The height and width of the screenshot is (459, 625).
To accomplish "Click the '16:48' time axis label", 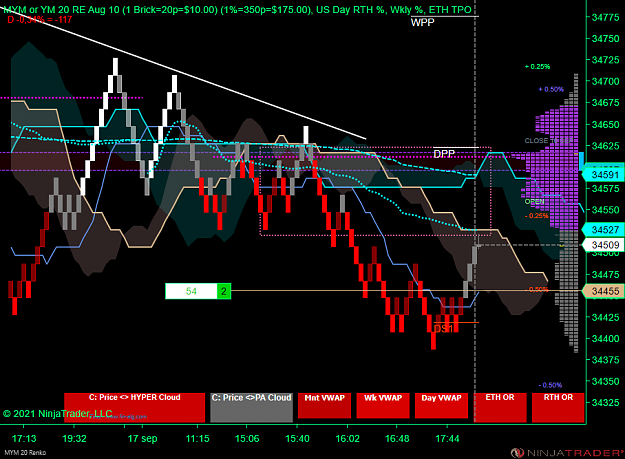I will point(397,439).
